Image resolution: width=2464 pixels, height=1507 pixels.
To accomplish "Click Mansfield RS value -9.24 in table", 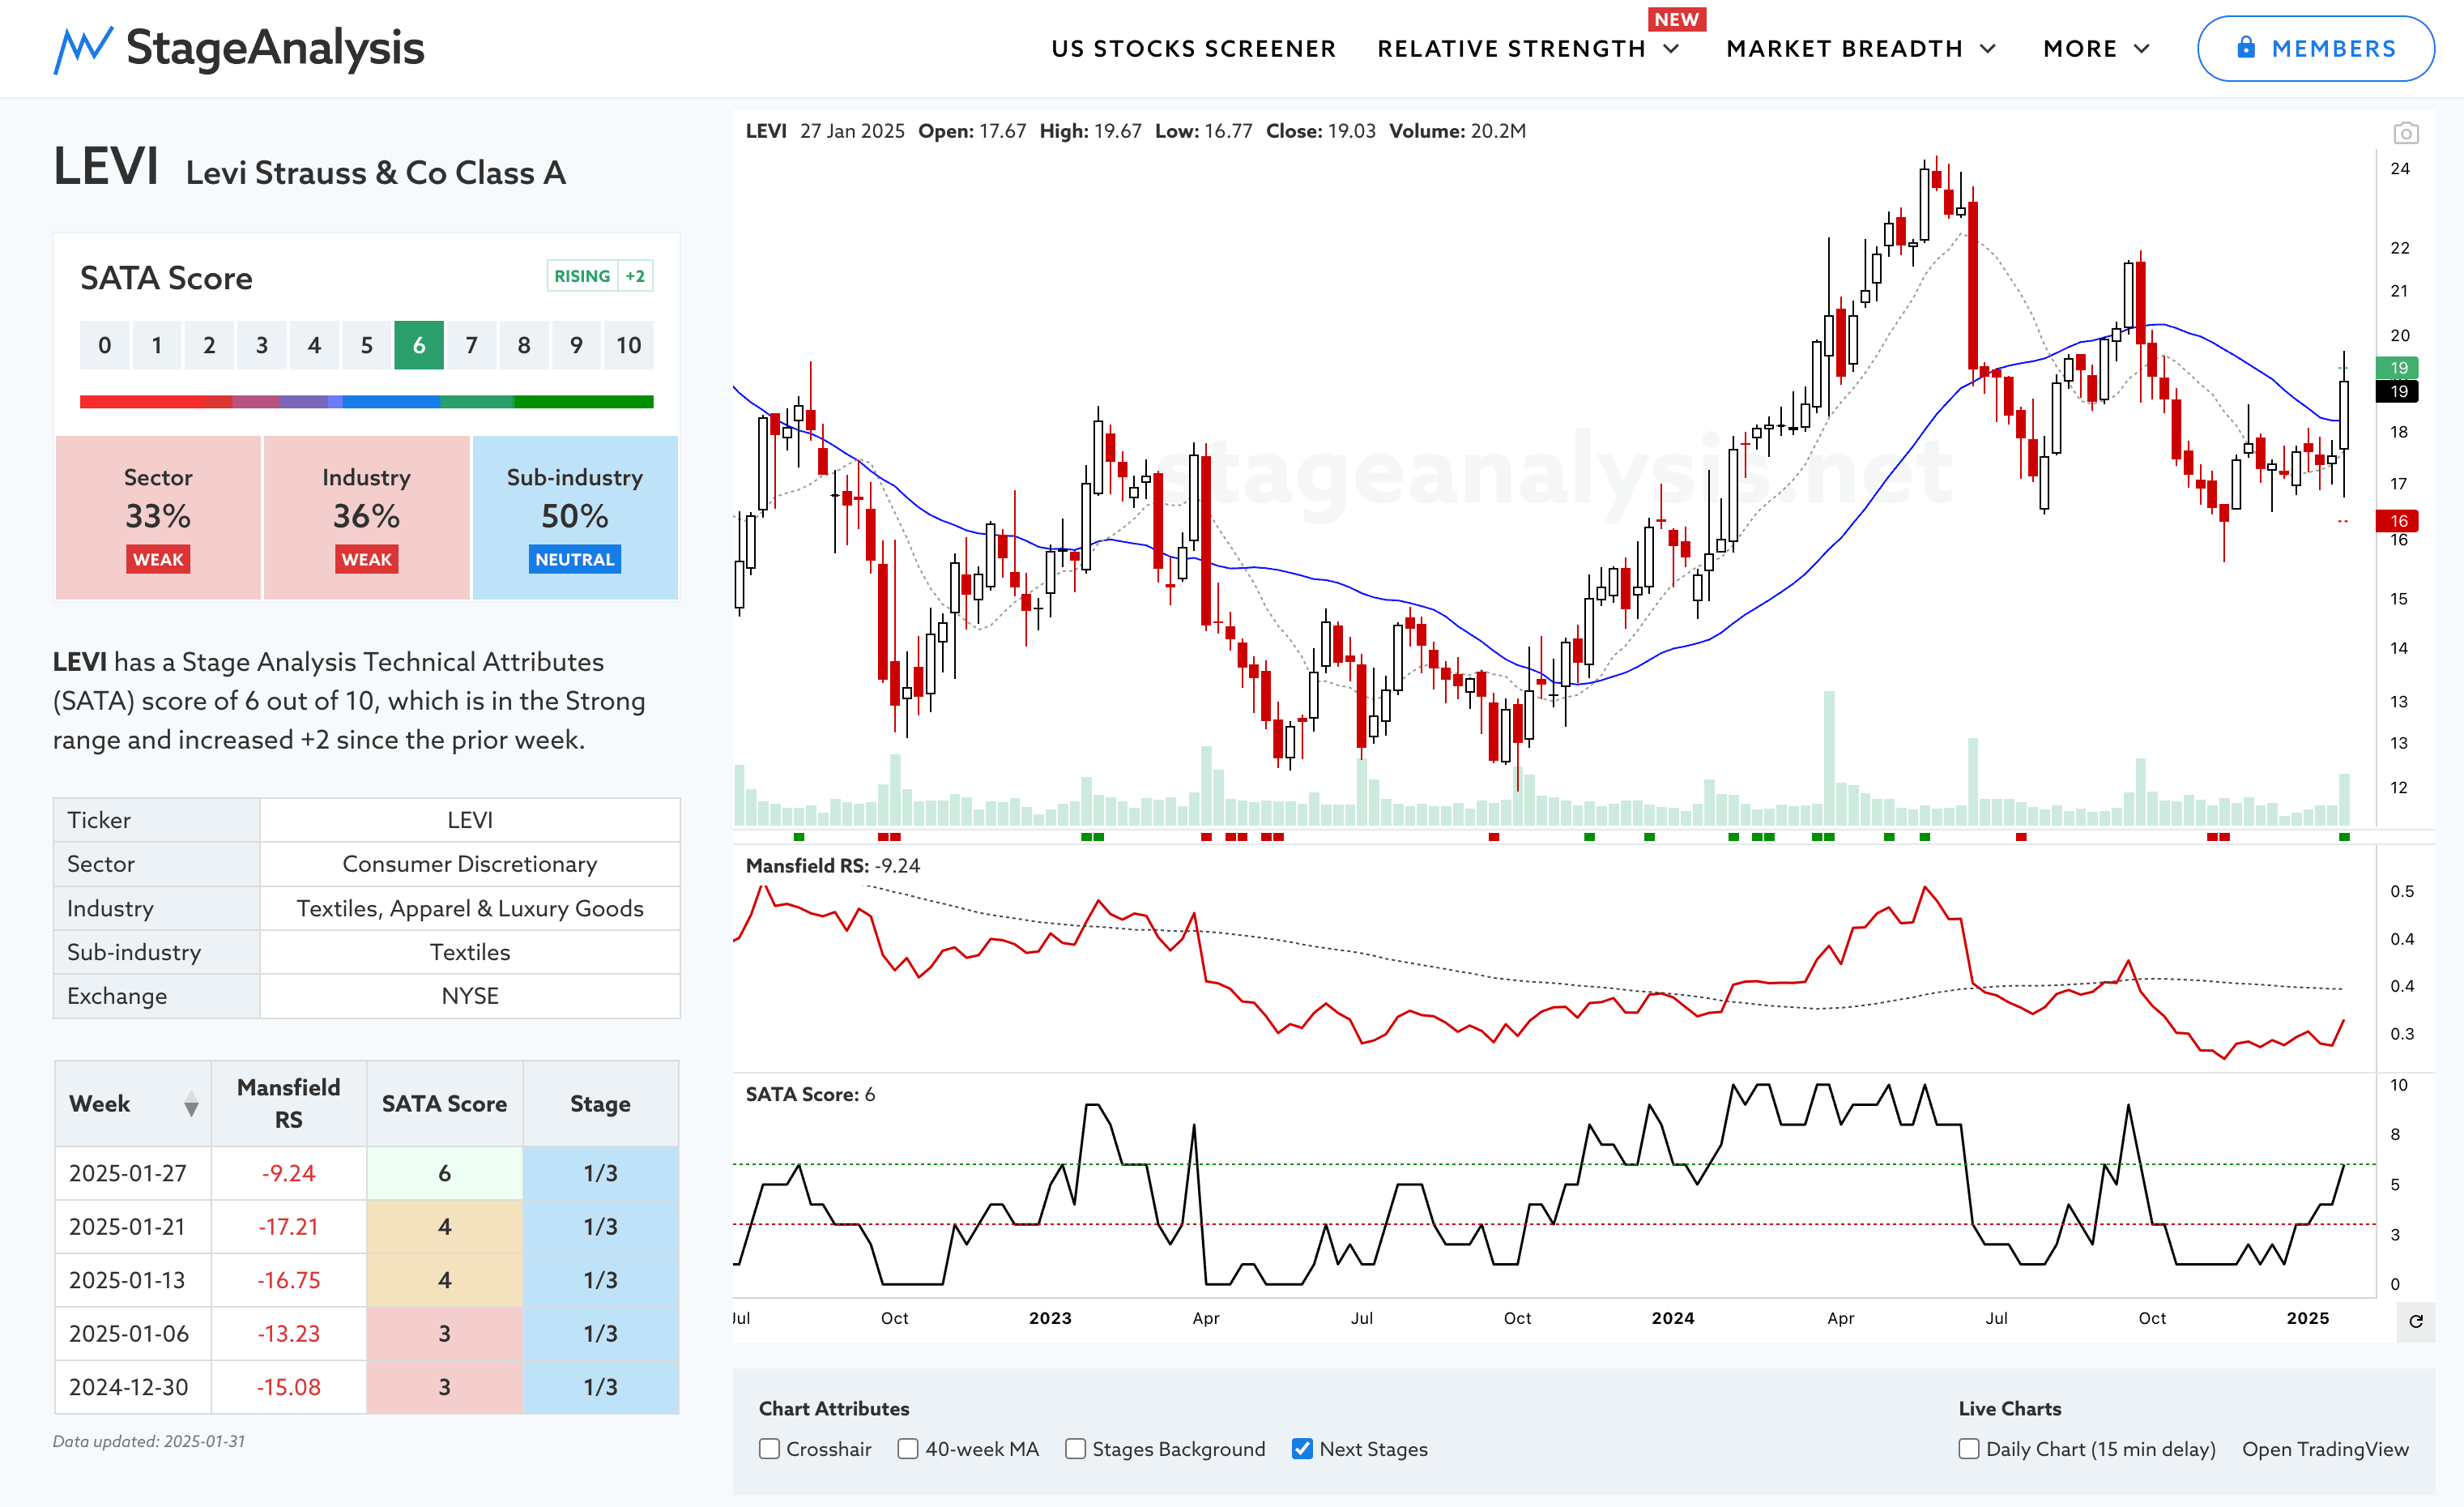I will (x=289, y=1173).
